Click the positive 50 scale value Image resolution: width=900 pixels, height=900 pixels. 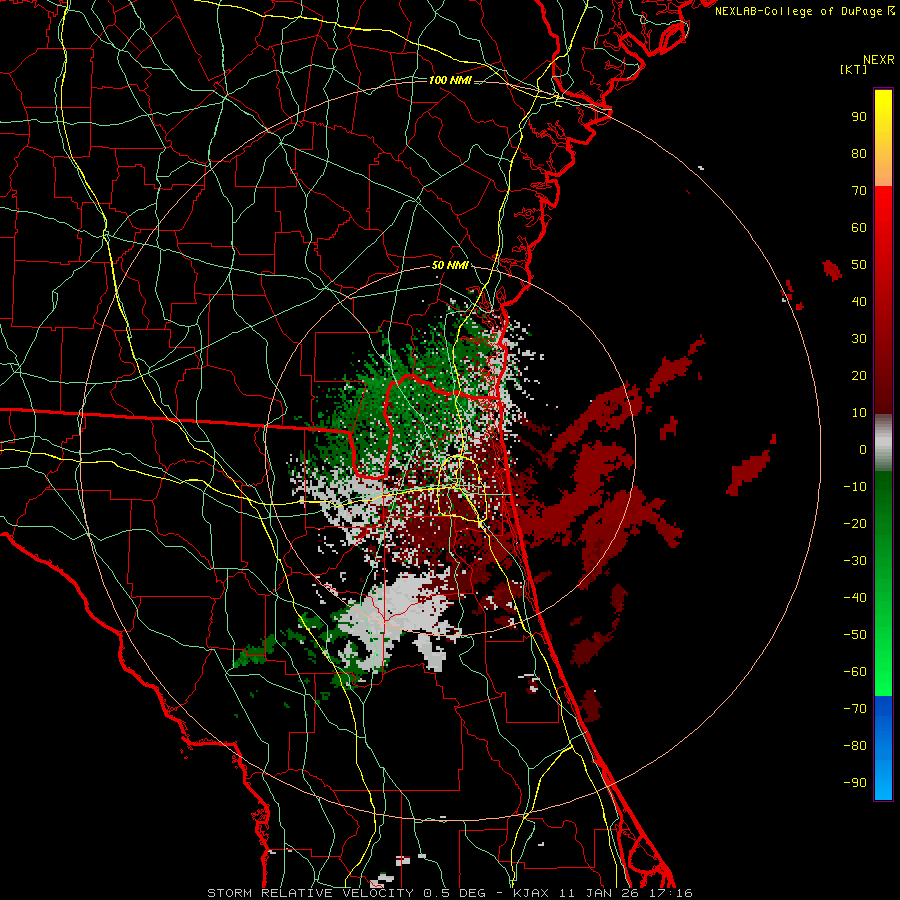859,265
